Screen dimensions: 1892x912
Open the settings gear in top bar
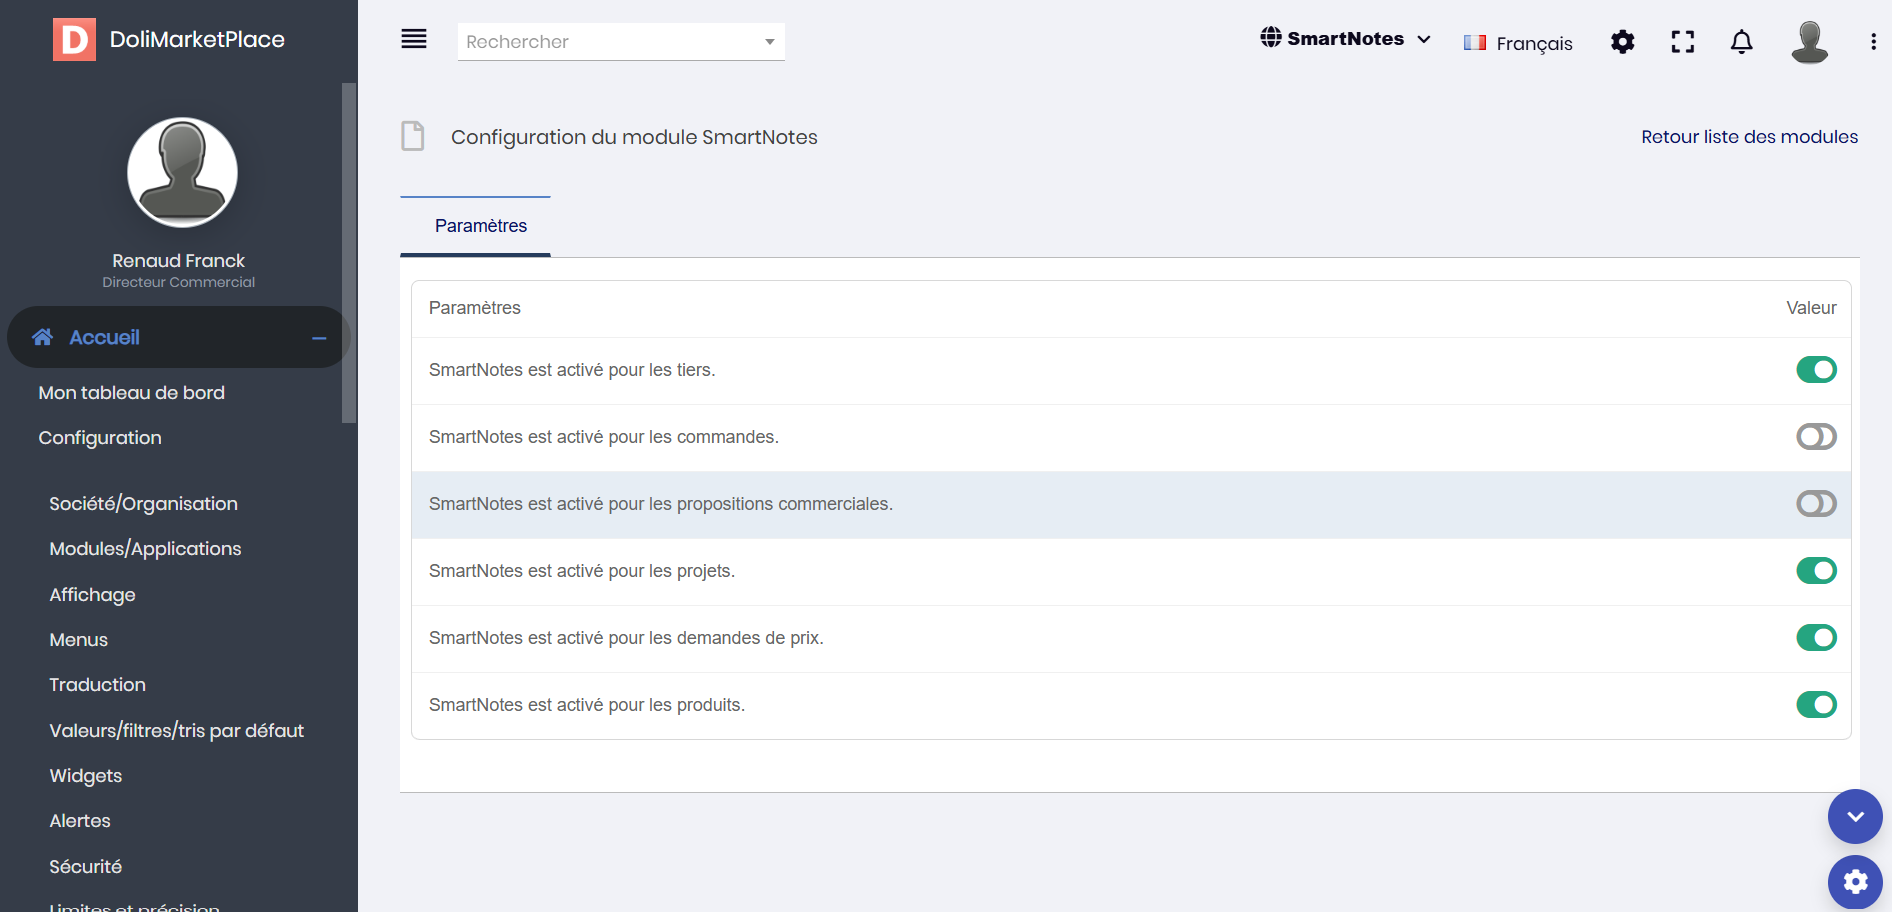1623,42
